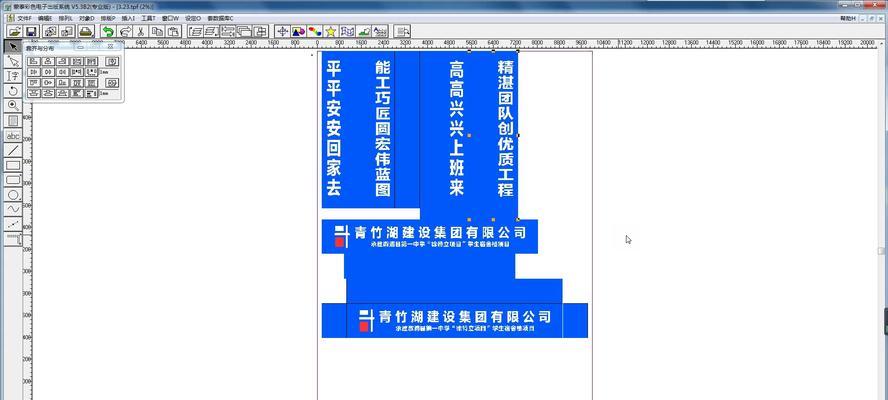Viewport: 888px width, 400px height.
Task: Redo with the curved right arrow icon
Action: 125,32
